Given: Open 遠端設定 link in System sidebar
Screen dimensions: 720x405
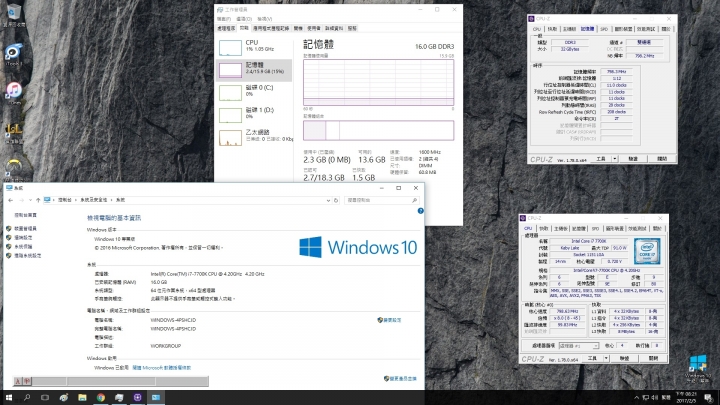Looking at the screenshot, I should click(23, 237).
